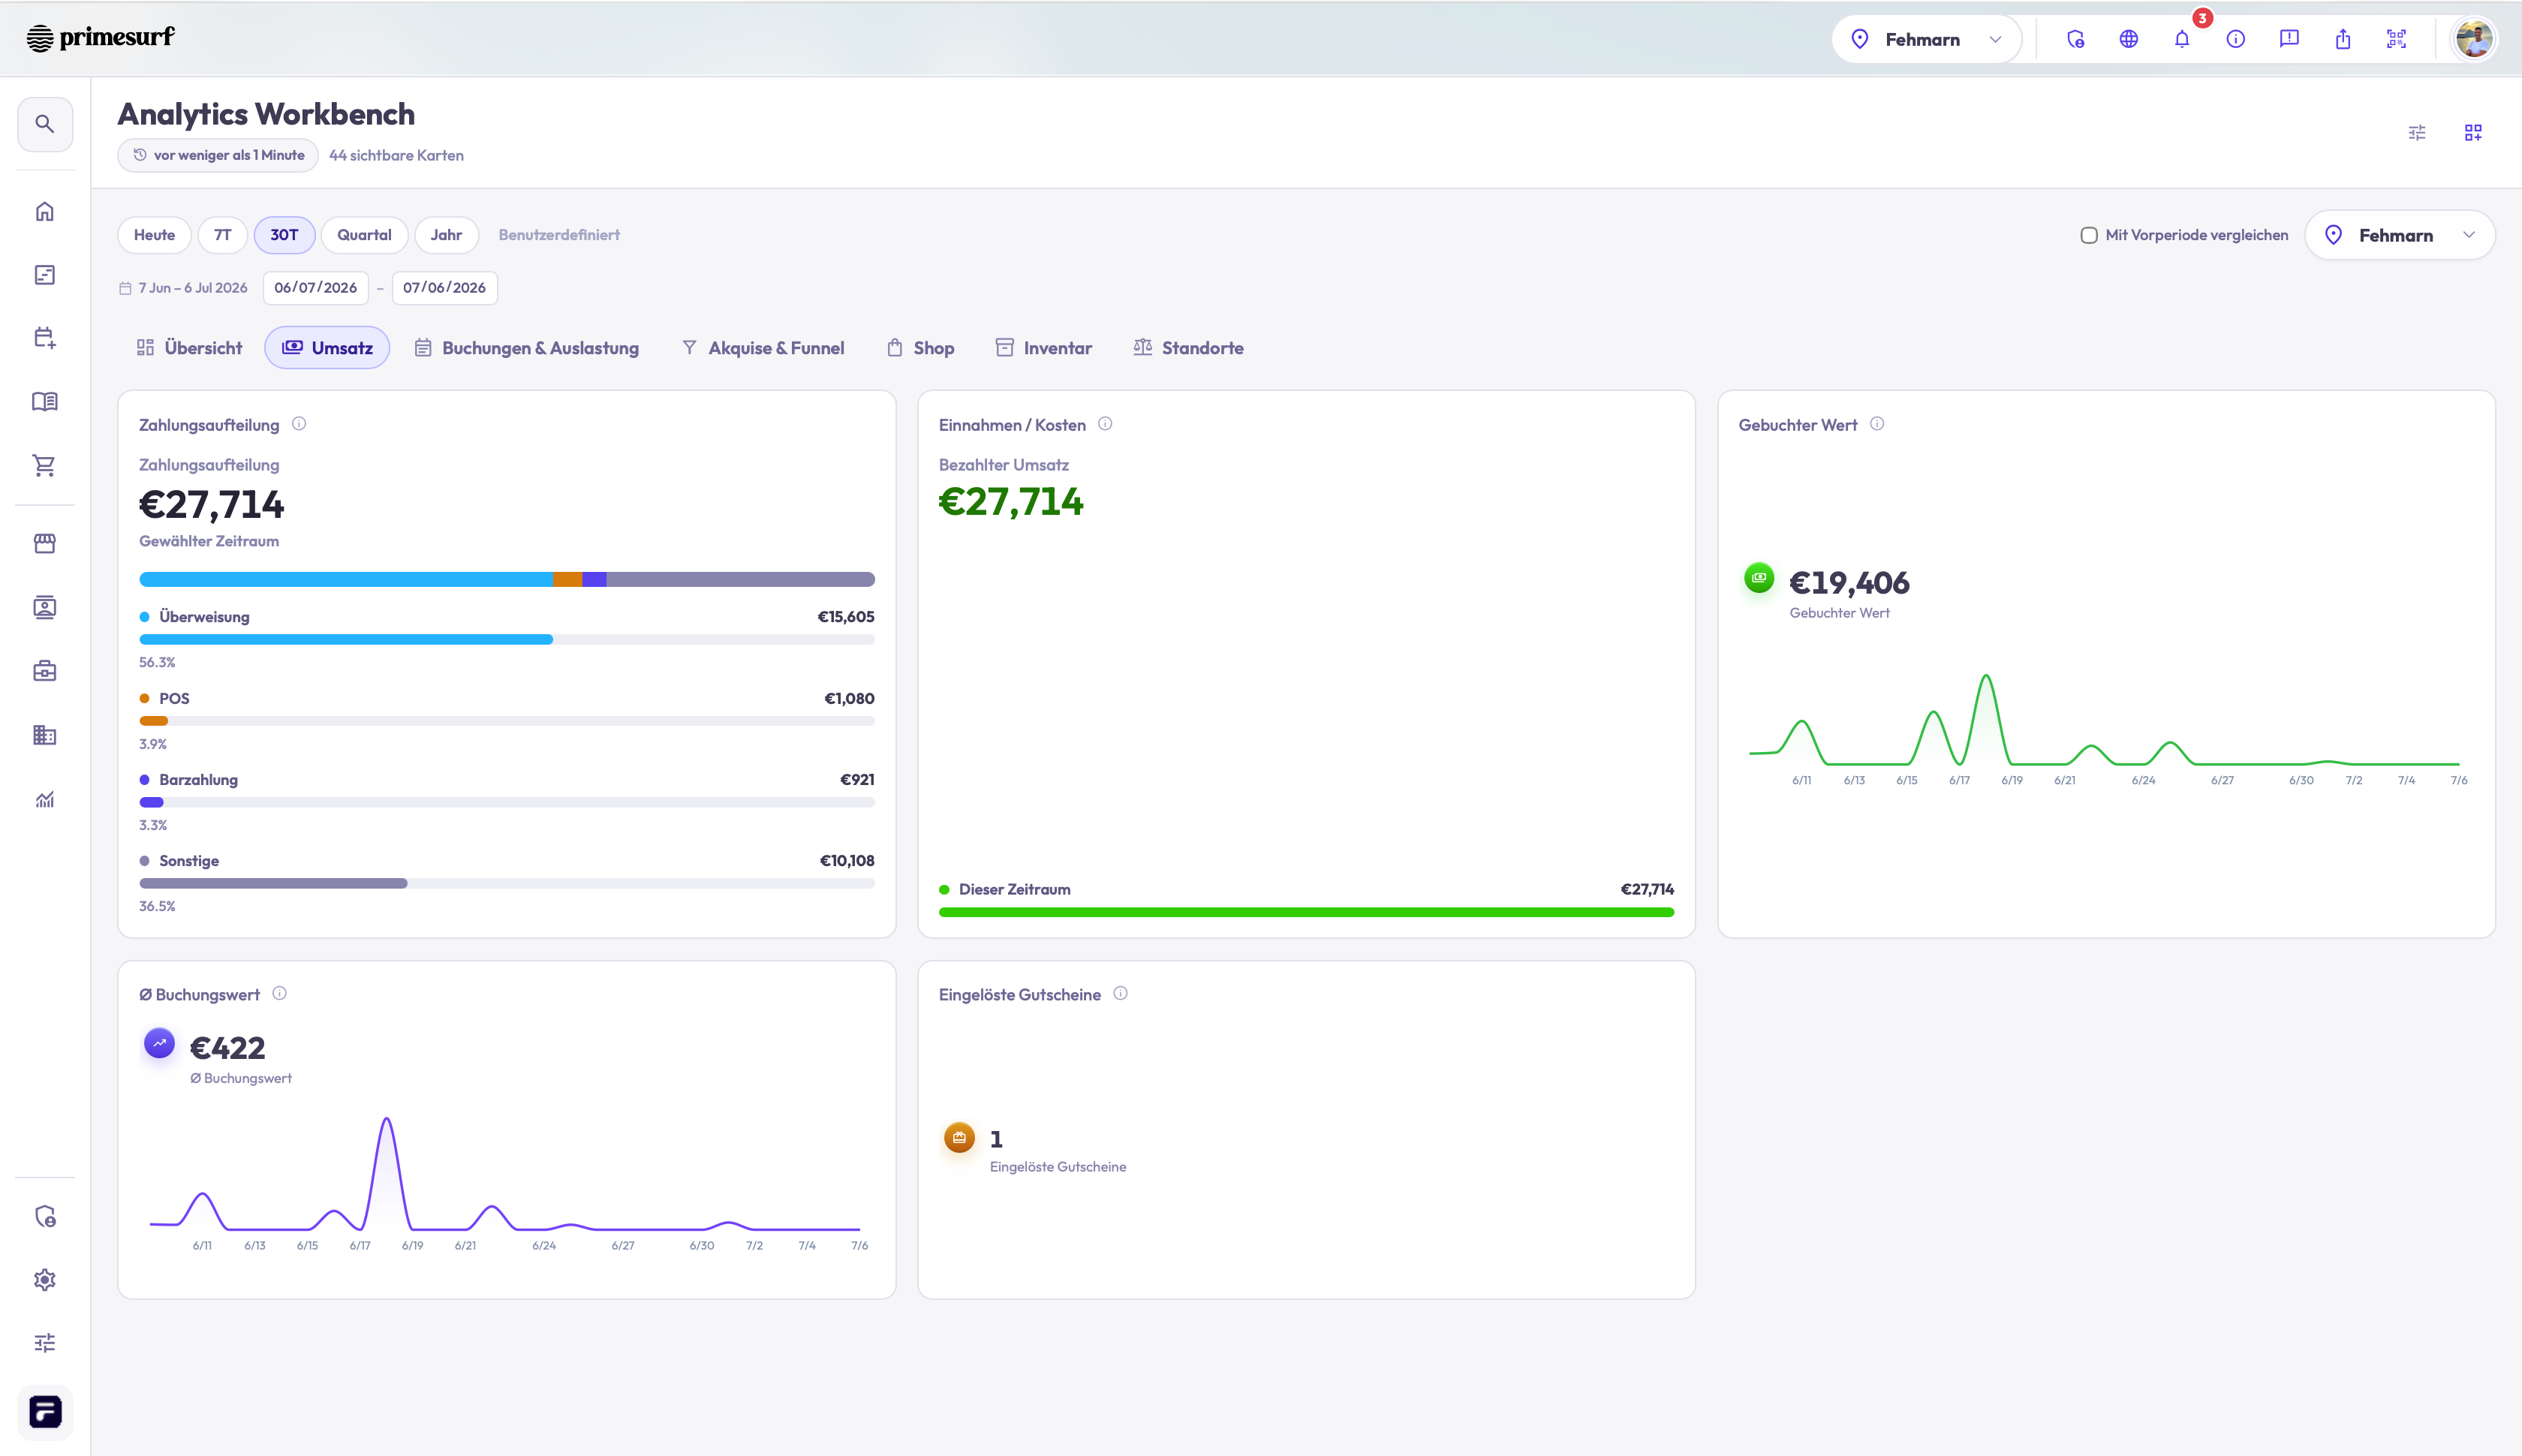2522x1456 pixels.
Task: Open the shield icon at the sidebar bottom
Action: click(45, 1216)
